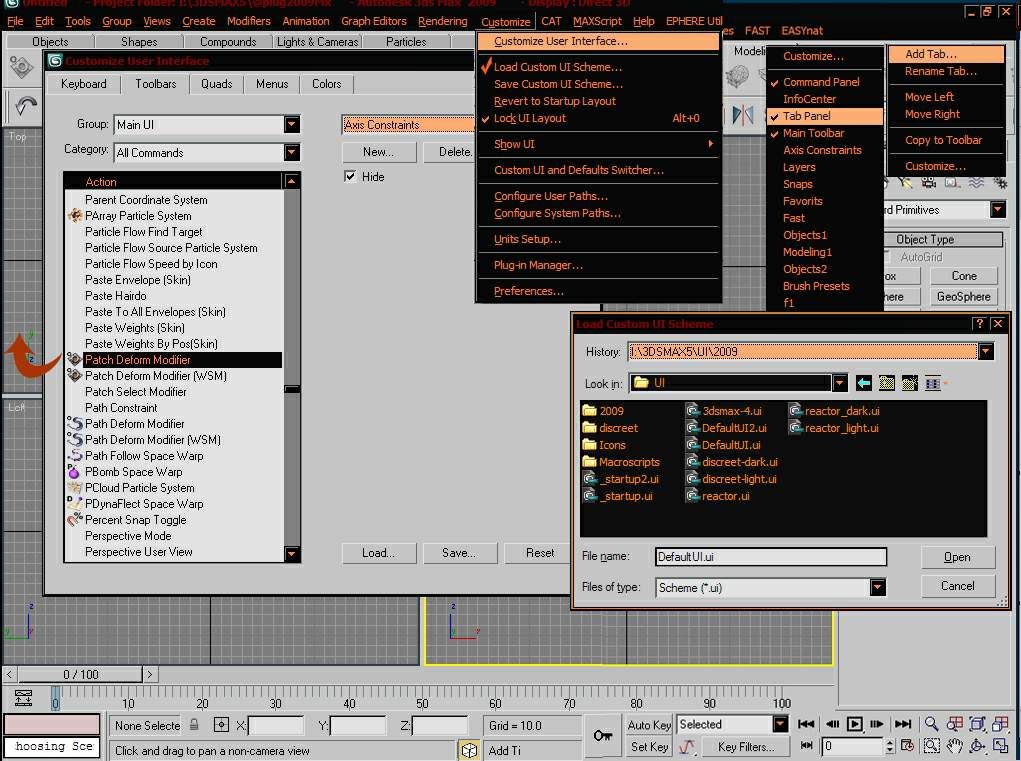Step to previous frame
This screenshot has width=1021, height=761.
coord(832,724)
